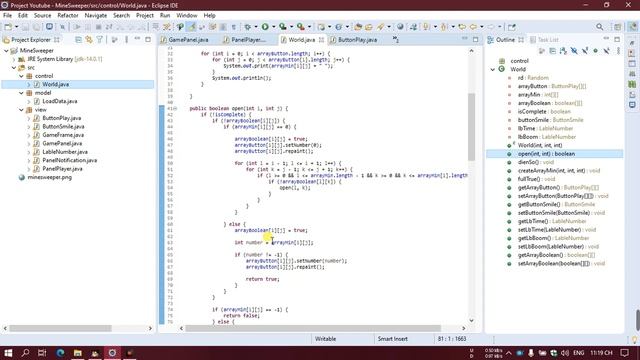Open the Run button dropdown arrow

(x=273, y=27)
